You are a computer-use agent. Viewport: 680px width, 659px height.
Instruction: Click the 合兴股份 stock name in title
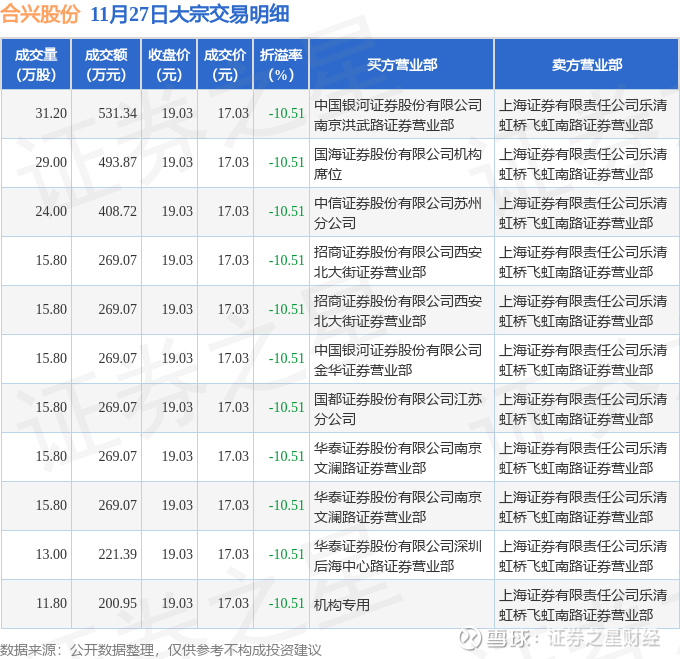(40, 14)
